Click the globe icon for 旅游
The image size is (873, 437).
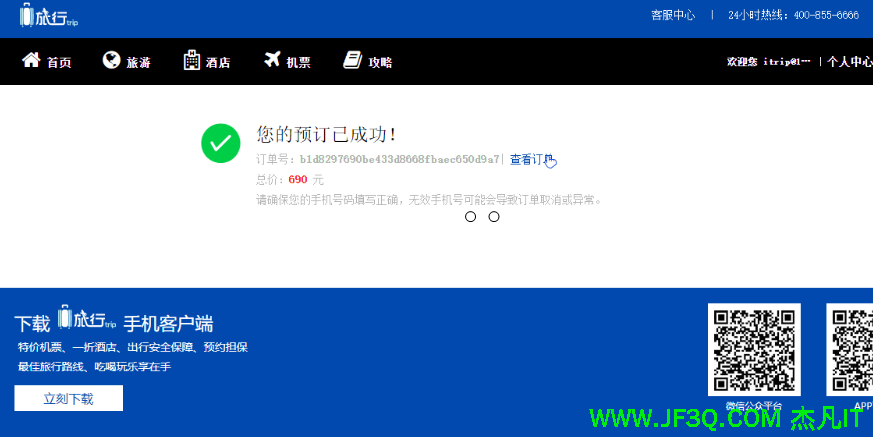click(x=111, y=61)
